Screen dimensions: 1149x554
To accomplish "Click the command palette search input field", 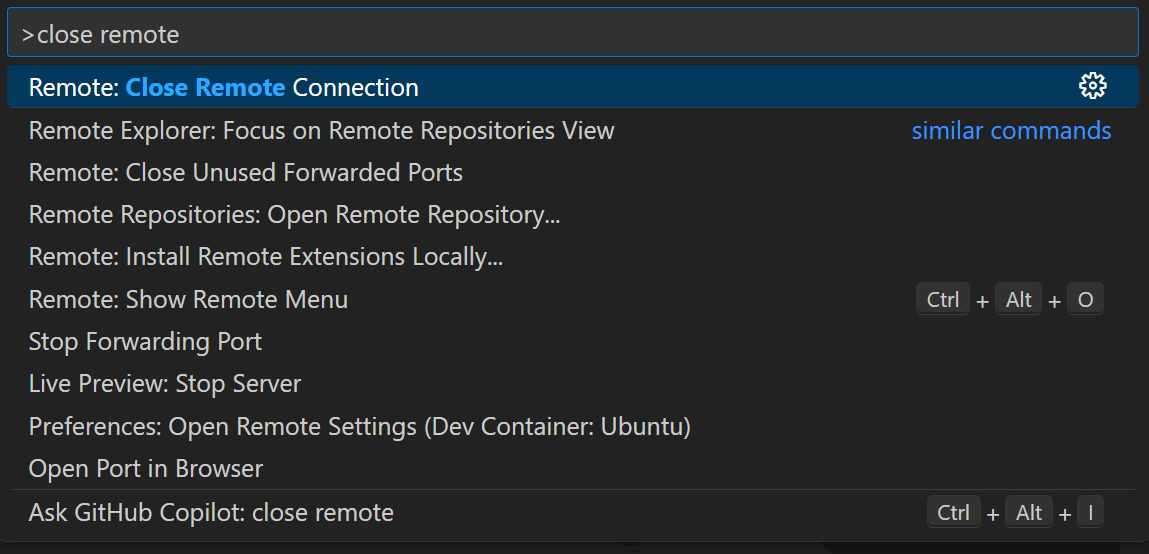I will (572, 34).
